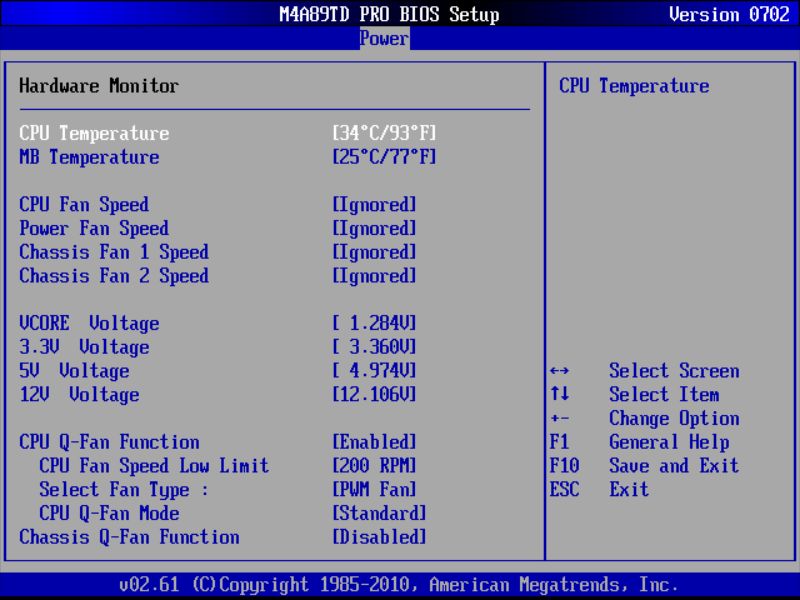
Task: Open the CPU Fan Speed setting
Action: tap(85, 204)
